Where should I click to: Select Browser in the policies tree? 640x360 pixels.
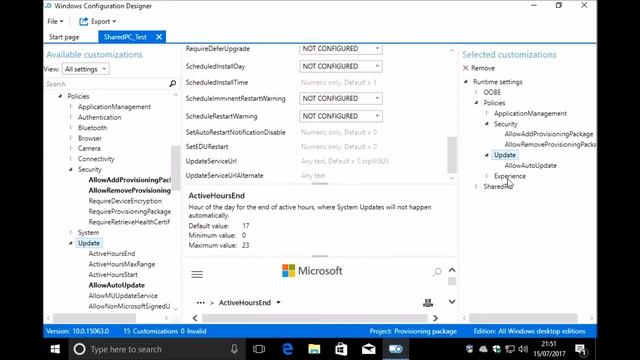point(90,138)
